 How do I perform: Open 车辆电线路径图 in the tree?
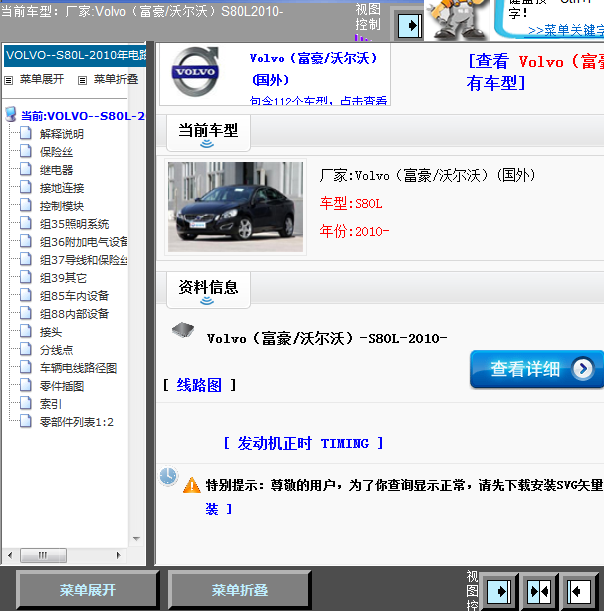[78, 368]
